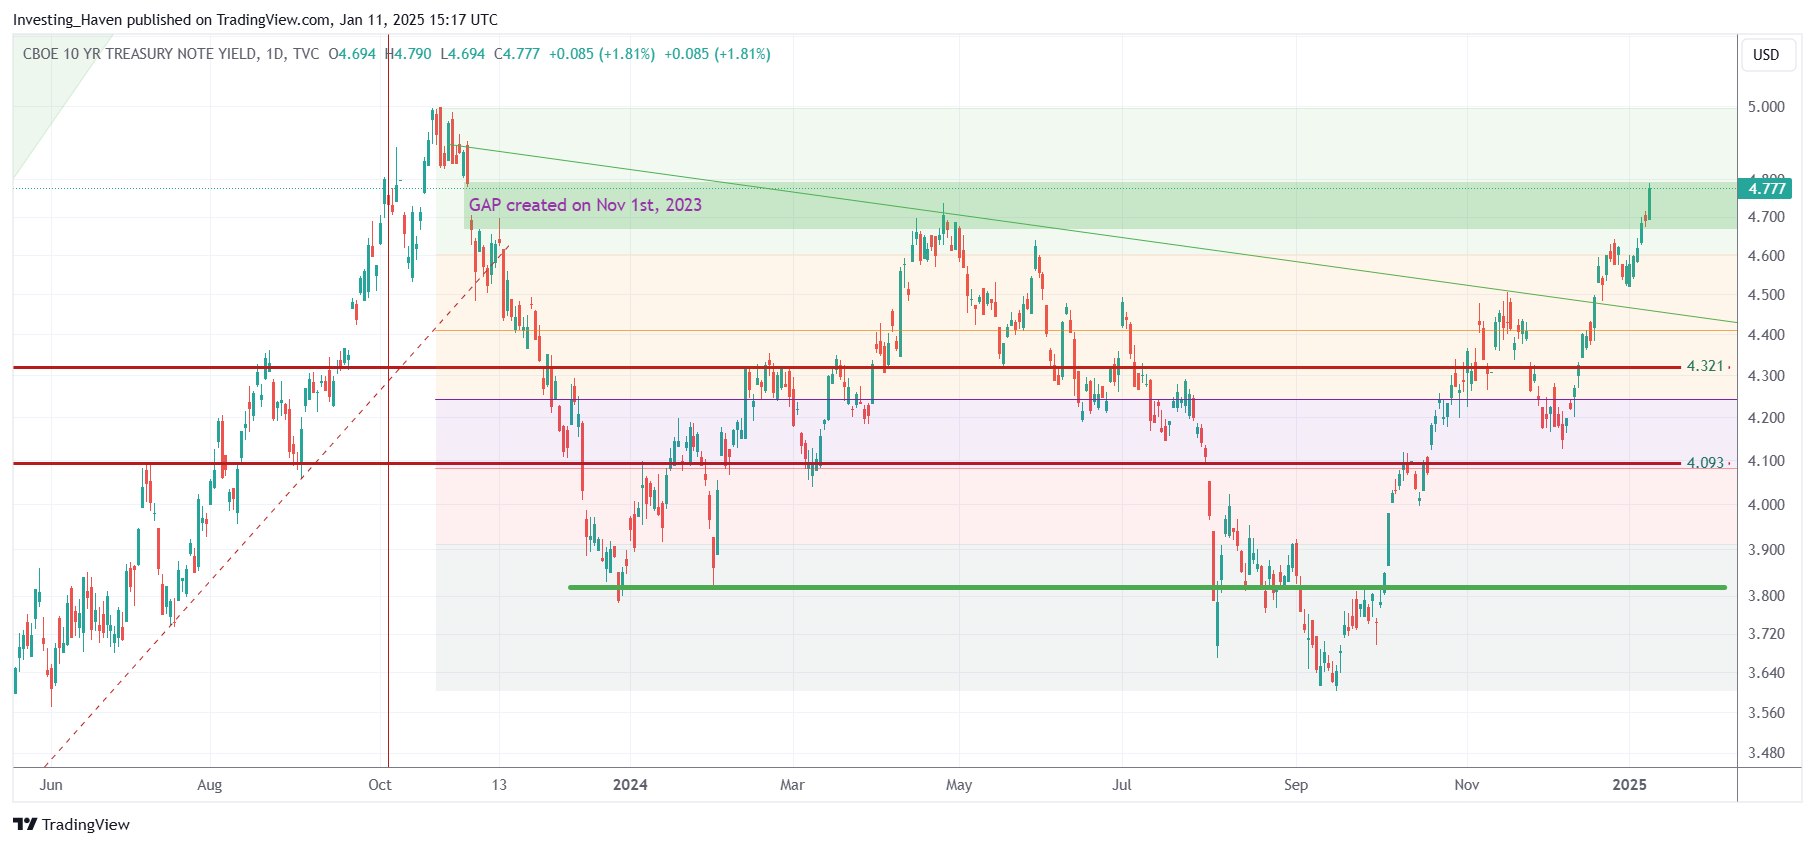The image size is (1815, 846).
Task: Click the May label on time axis
Action: (x=959, y=785)
